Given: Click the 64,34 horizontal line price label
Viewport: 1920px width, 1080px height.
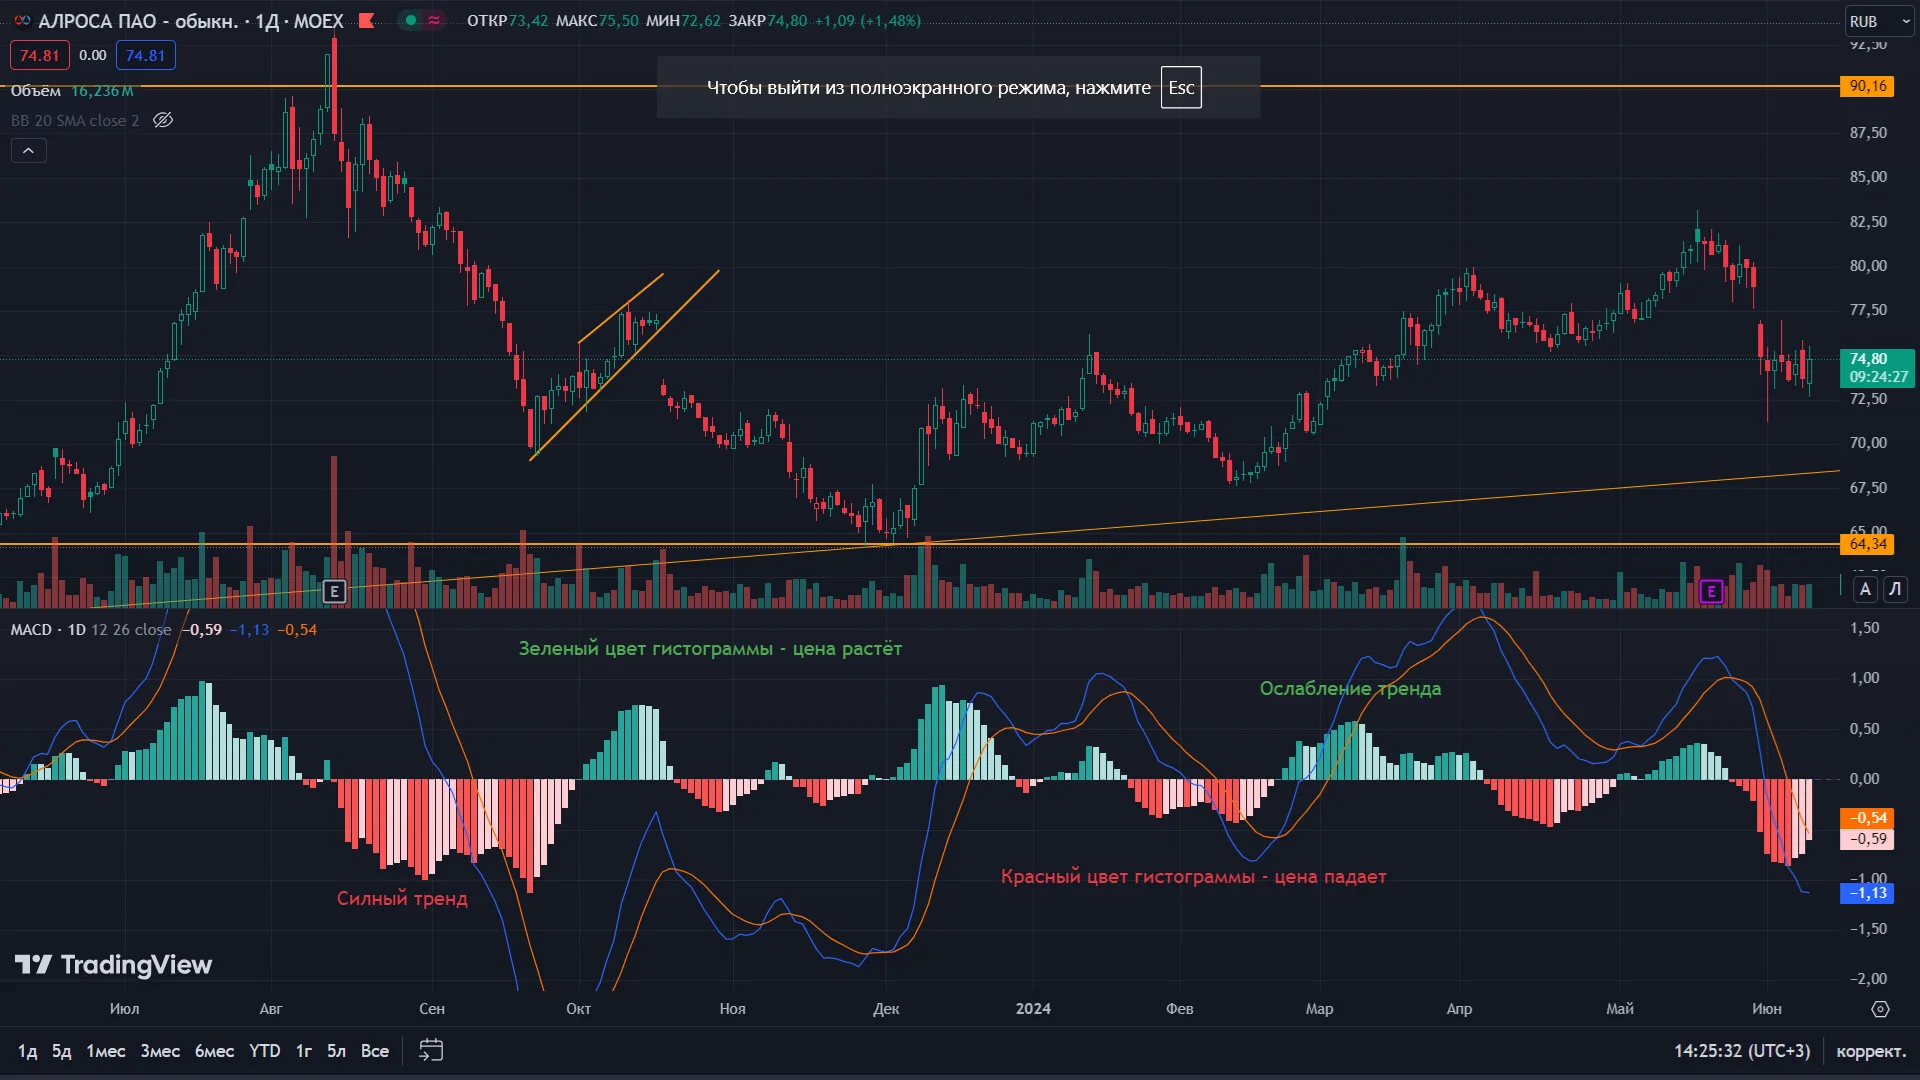Looking at the screenshot, I should tap(1868, 544).
